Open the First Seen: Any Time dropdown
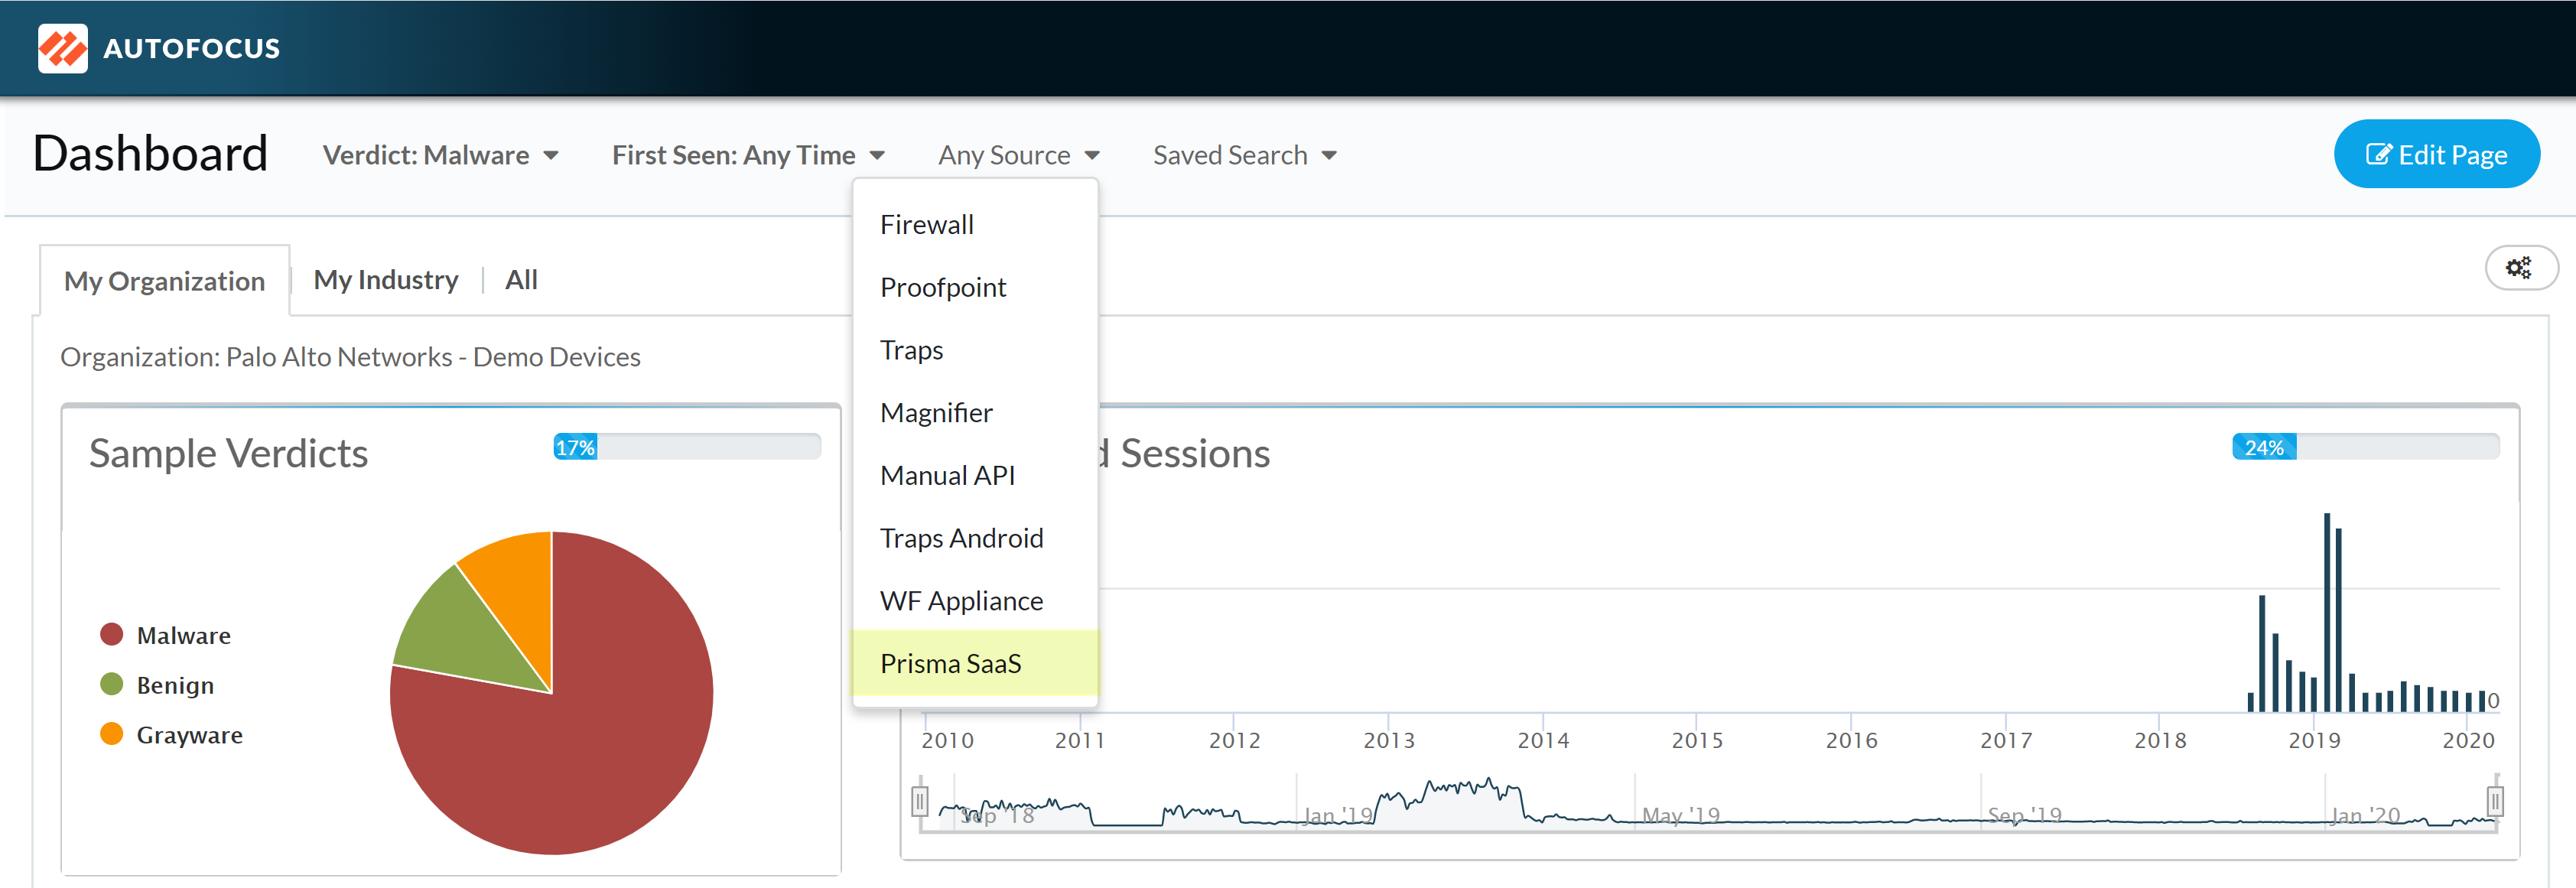Viewport: 2576px width, 888px height. pyautogui.click(x=747, y=155)
